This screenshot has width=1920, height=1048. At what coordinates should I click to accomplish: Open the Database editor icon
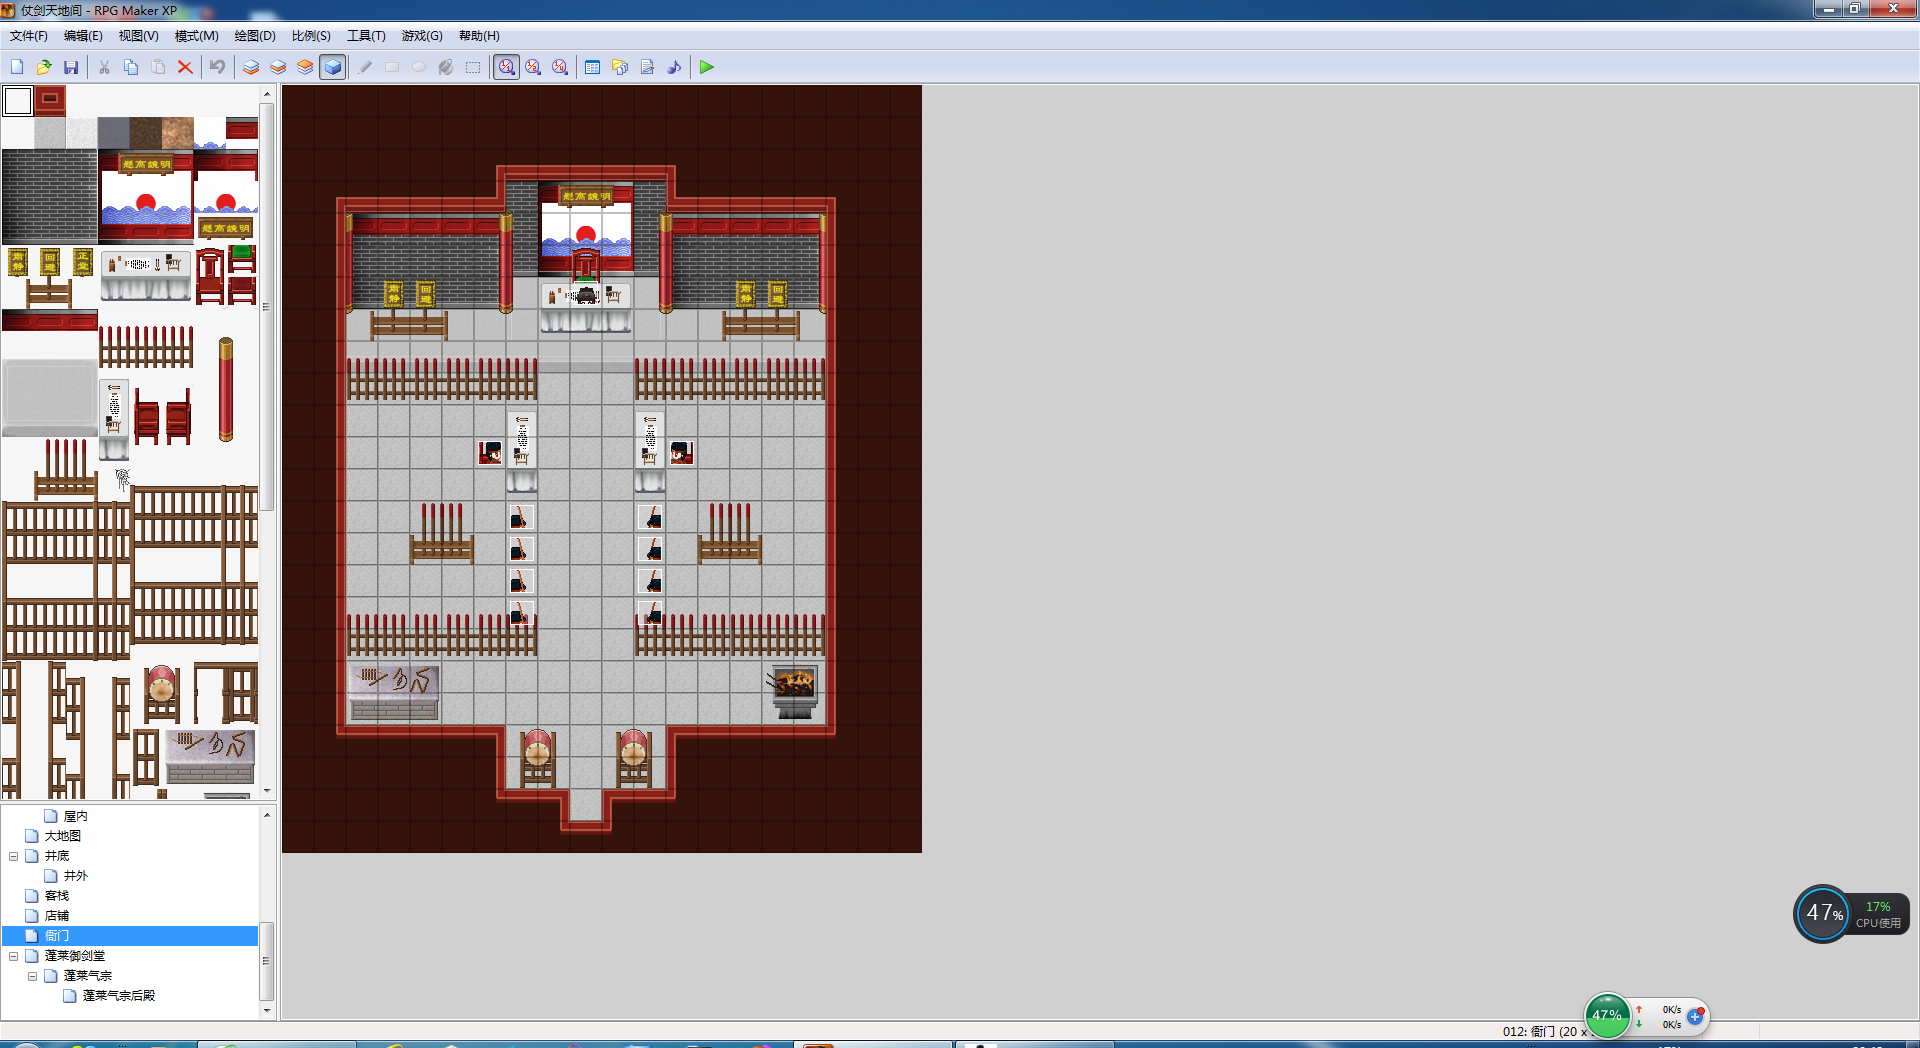click(592, 67)
